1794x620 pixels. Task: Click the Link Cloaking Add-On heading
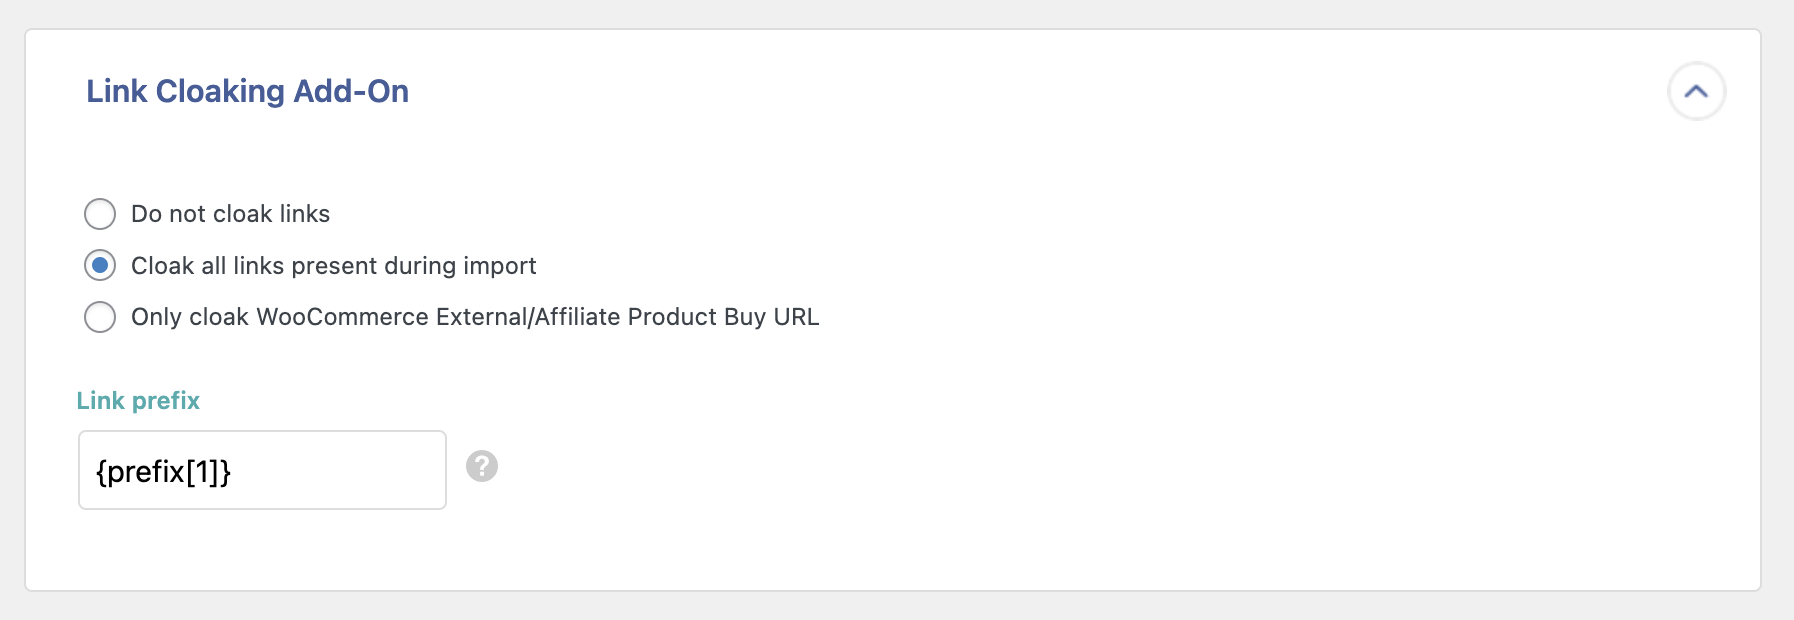(248, 90)
